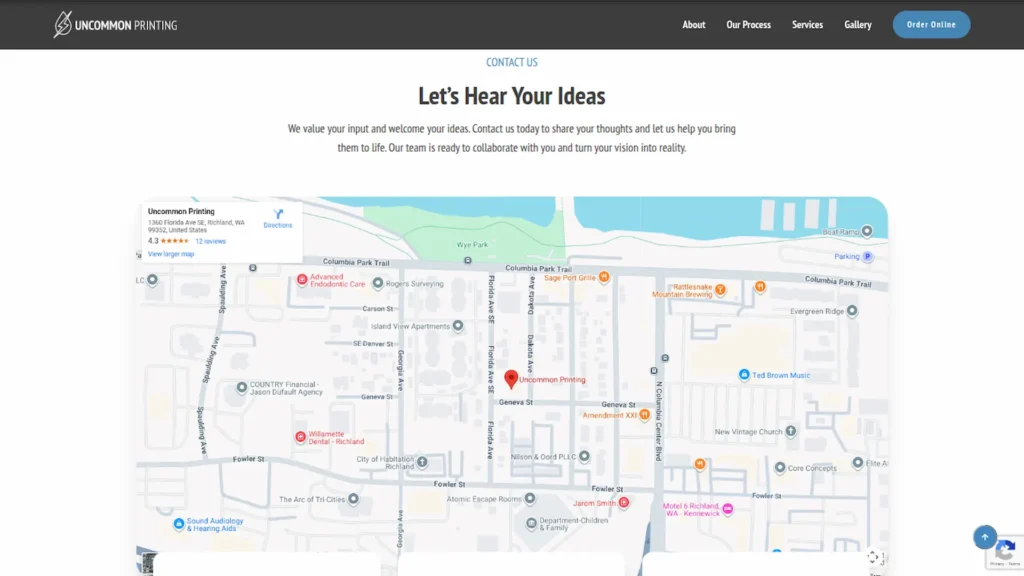
Task: Select Sage Port Grille restaurant marker
Action: 604,278
